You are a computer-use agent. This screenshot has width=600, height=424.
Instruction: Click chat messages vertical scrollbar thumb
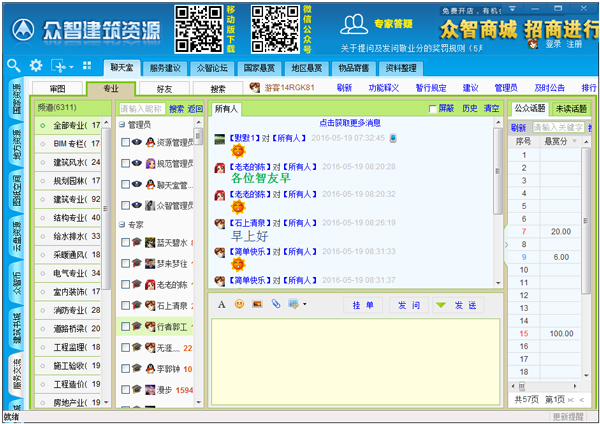click(497, 171)
